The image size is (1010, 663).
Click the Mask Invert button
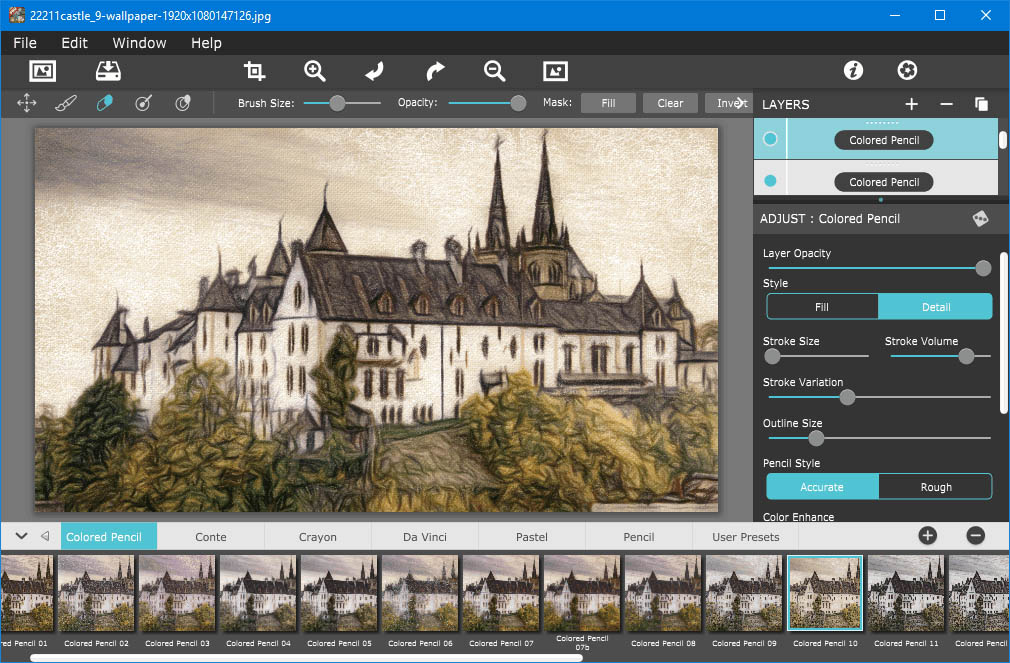click(729, 103)
